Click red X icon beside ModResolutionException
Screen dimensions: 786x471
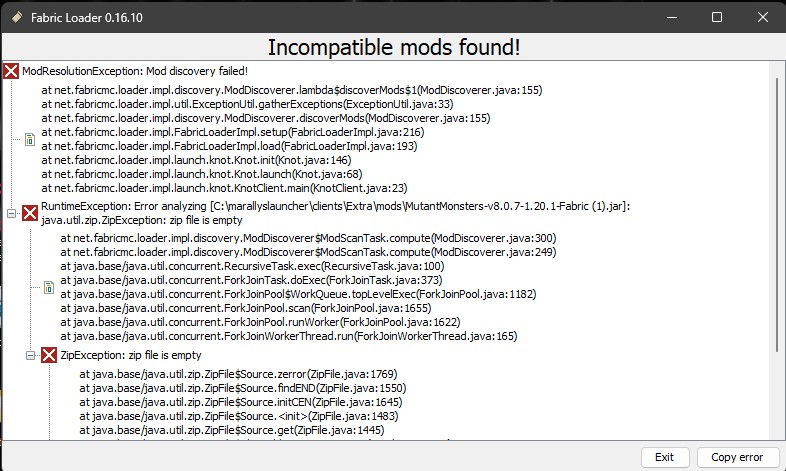11,71
